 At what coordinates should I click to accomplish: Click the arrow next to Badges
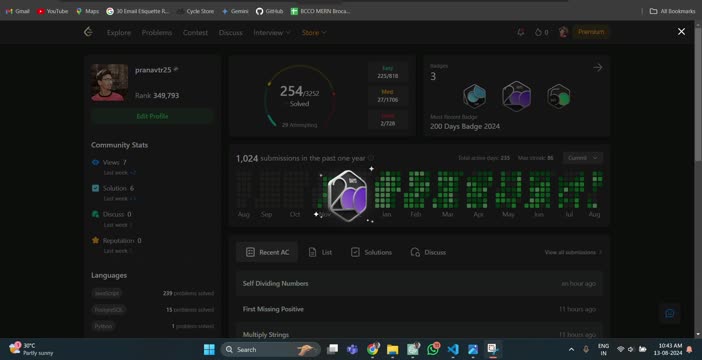(x=598, y=67)
